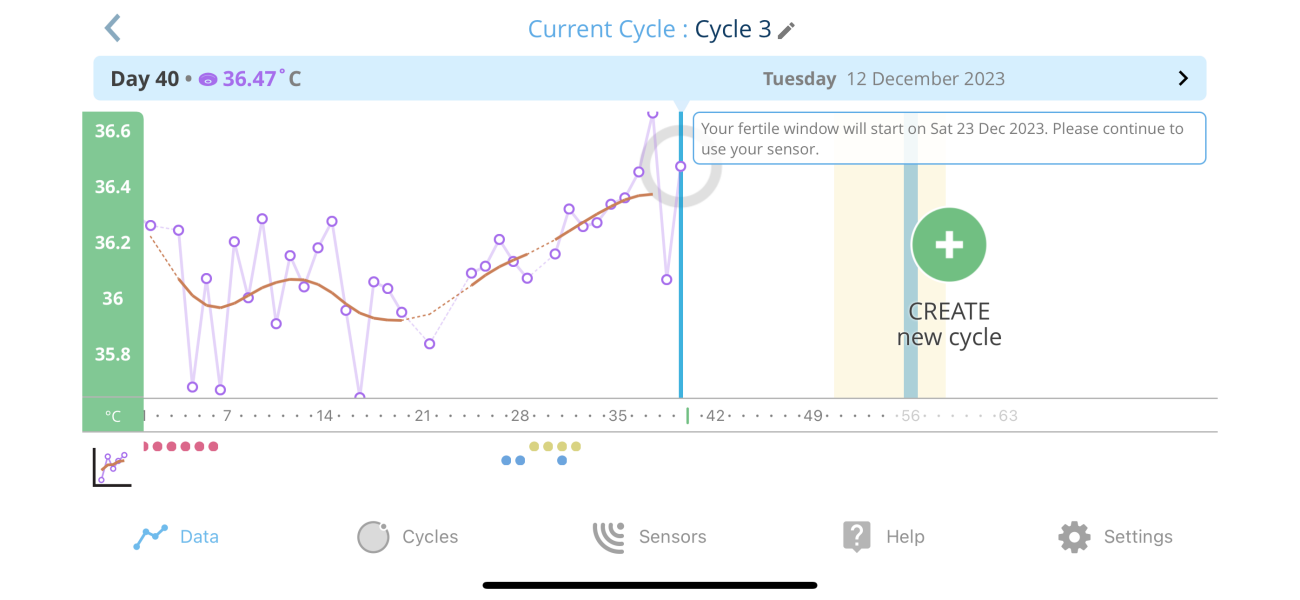1300x600 pixels.
Task: Tap the back arrow at top left
Action: pos(111,28)
